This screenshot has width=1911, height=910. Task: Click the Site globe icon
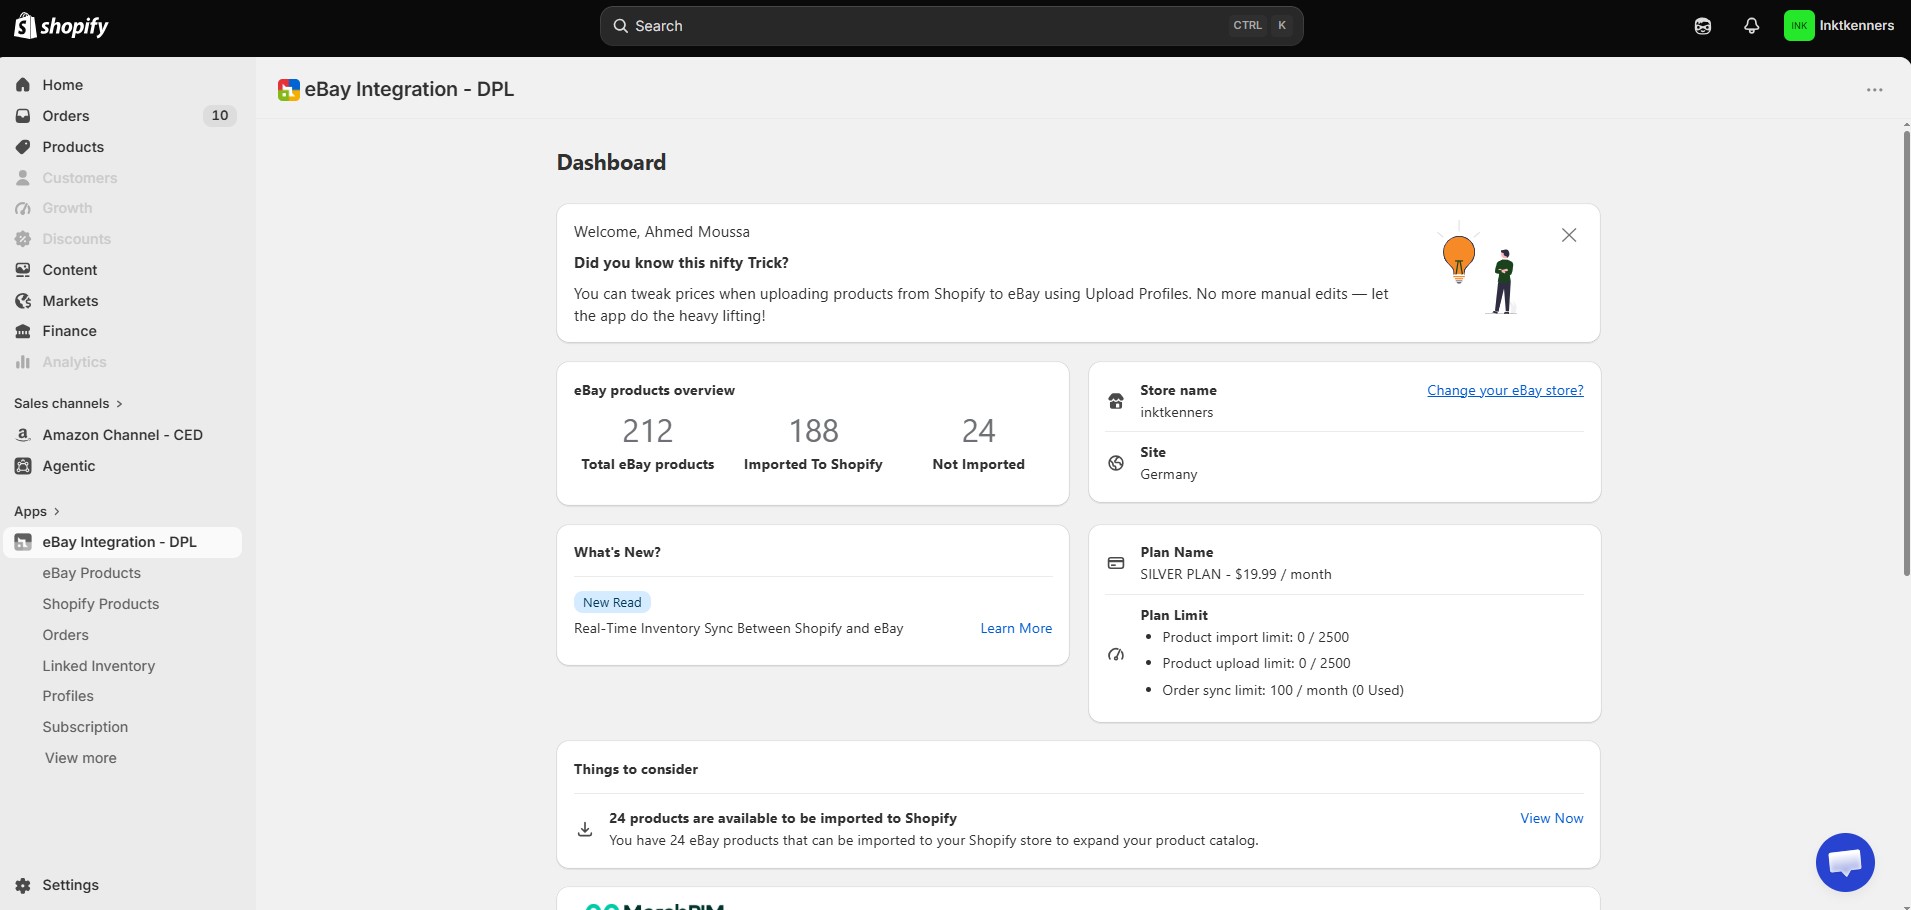1116,463
